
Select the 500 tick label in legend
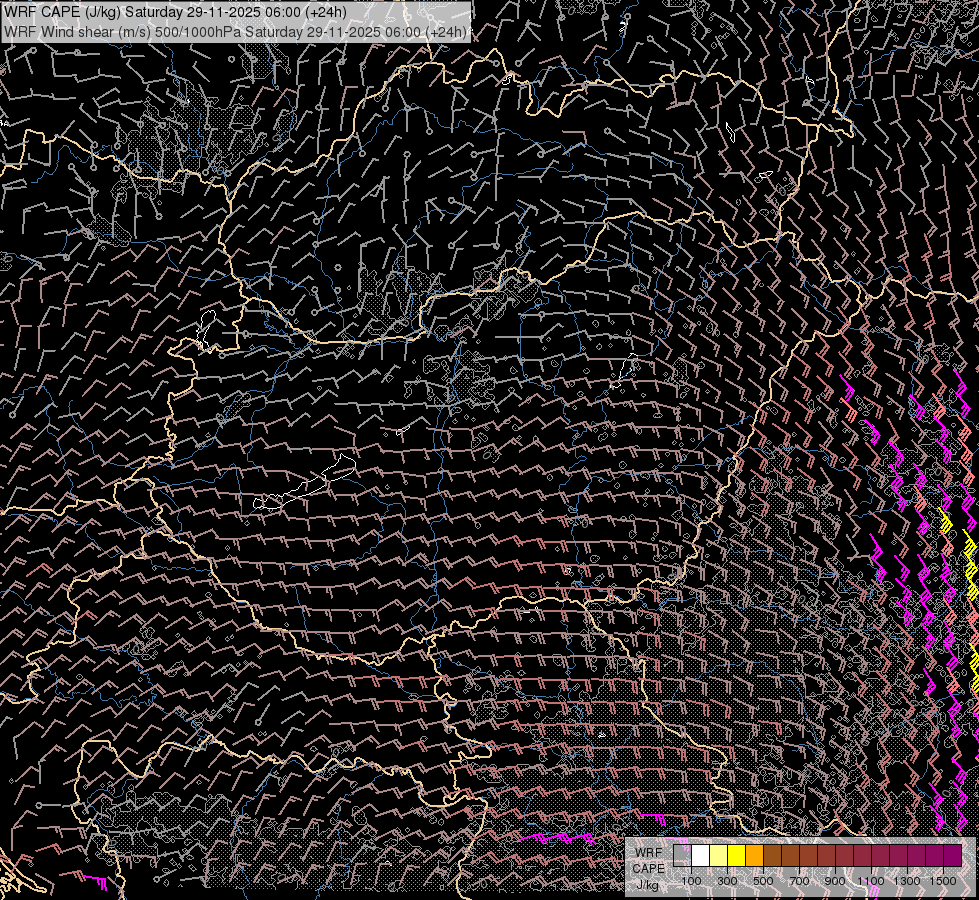(763, 881)
